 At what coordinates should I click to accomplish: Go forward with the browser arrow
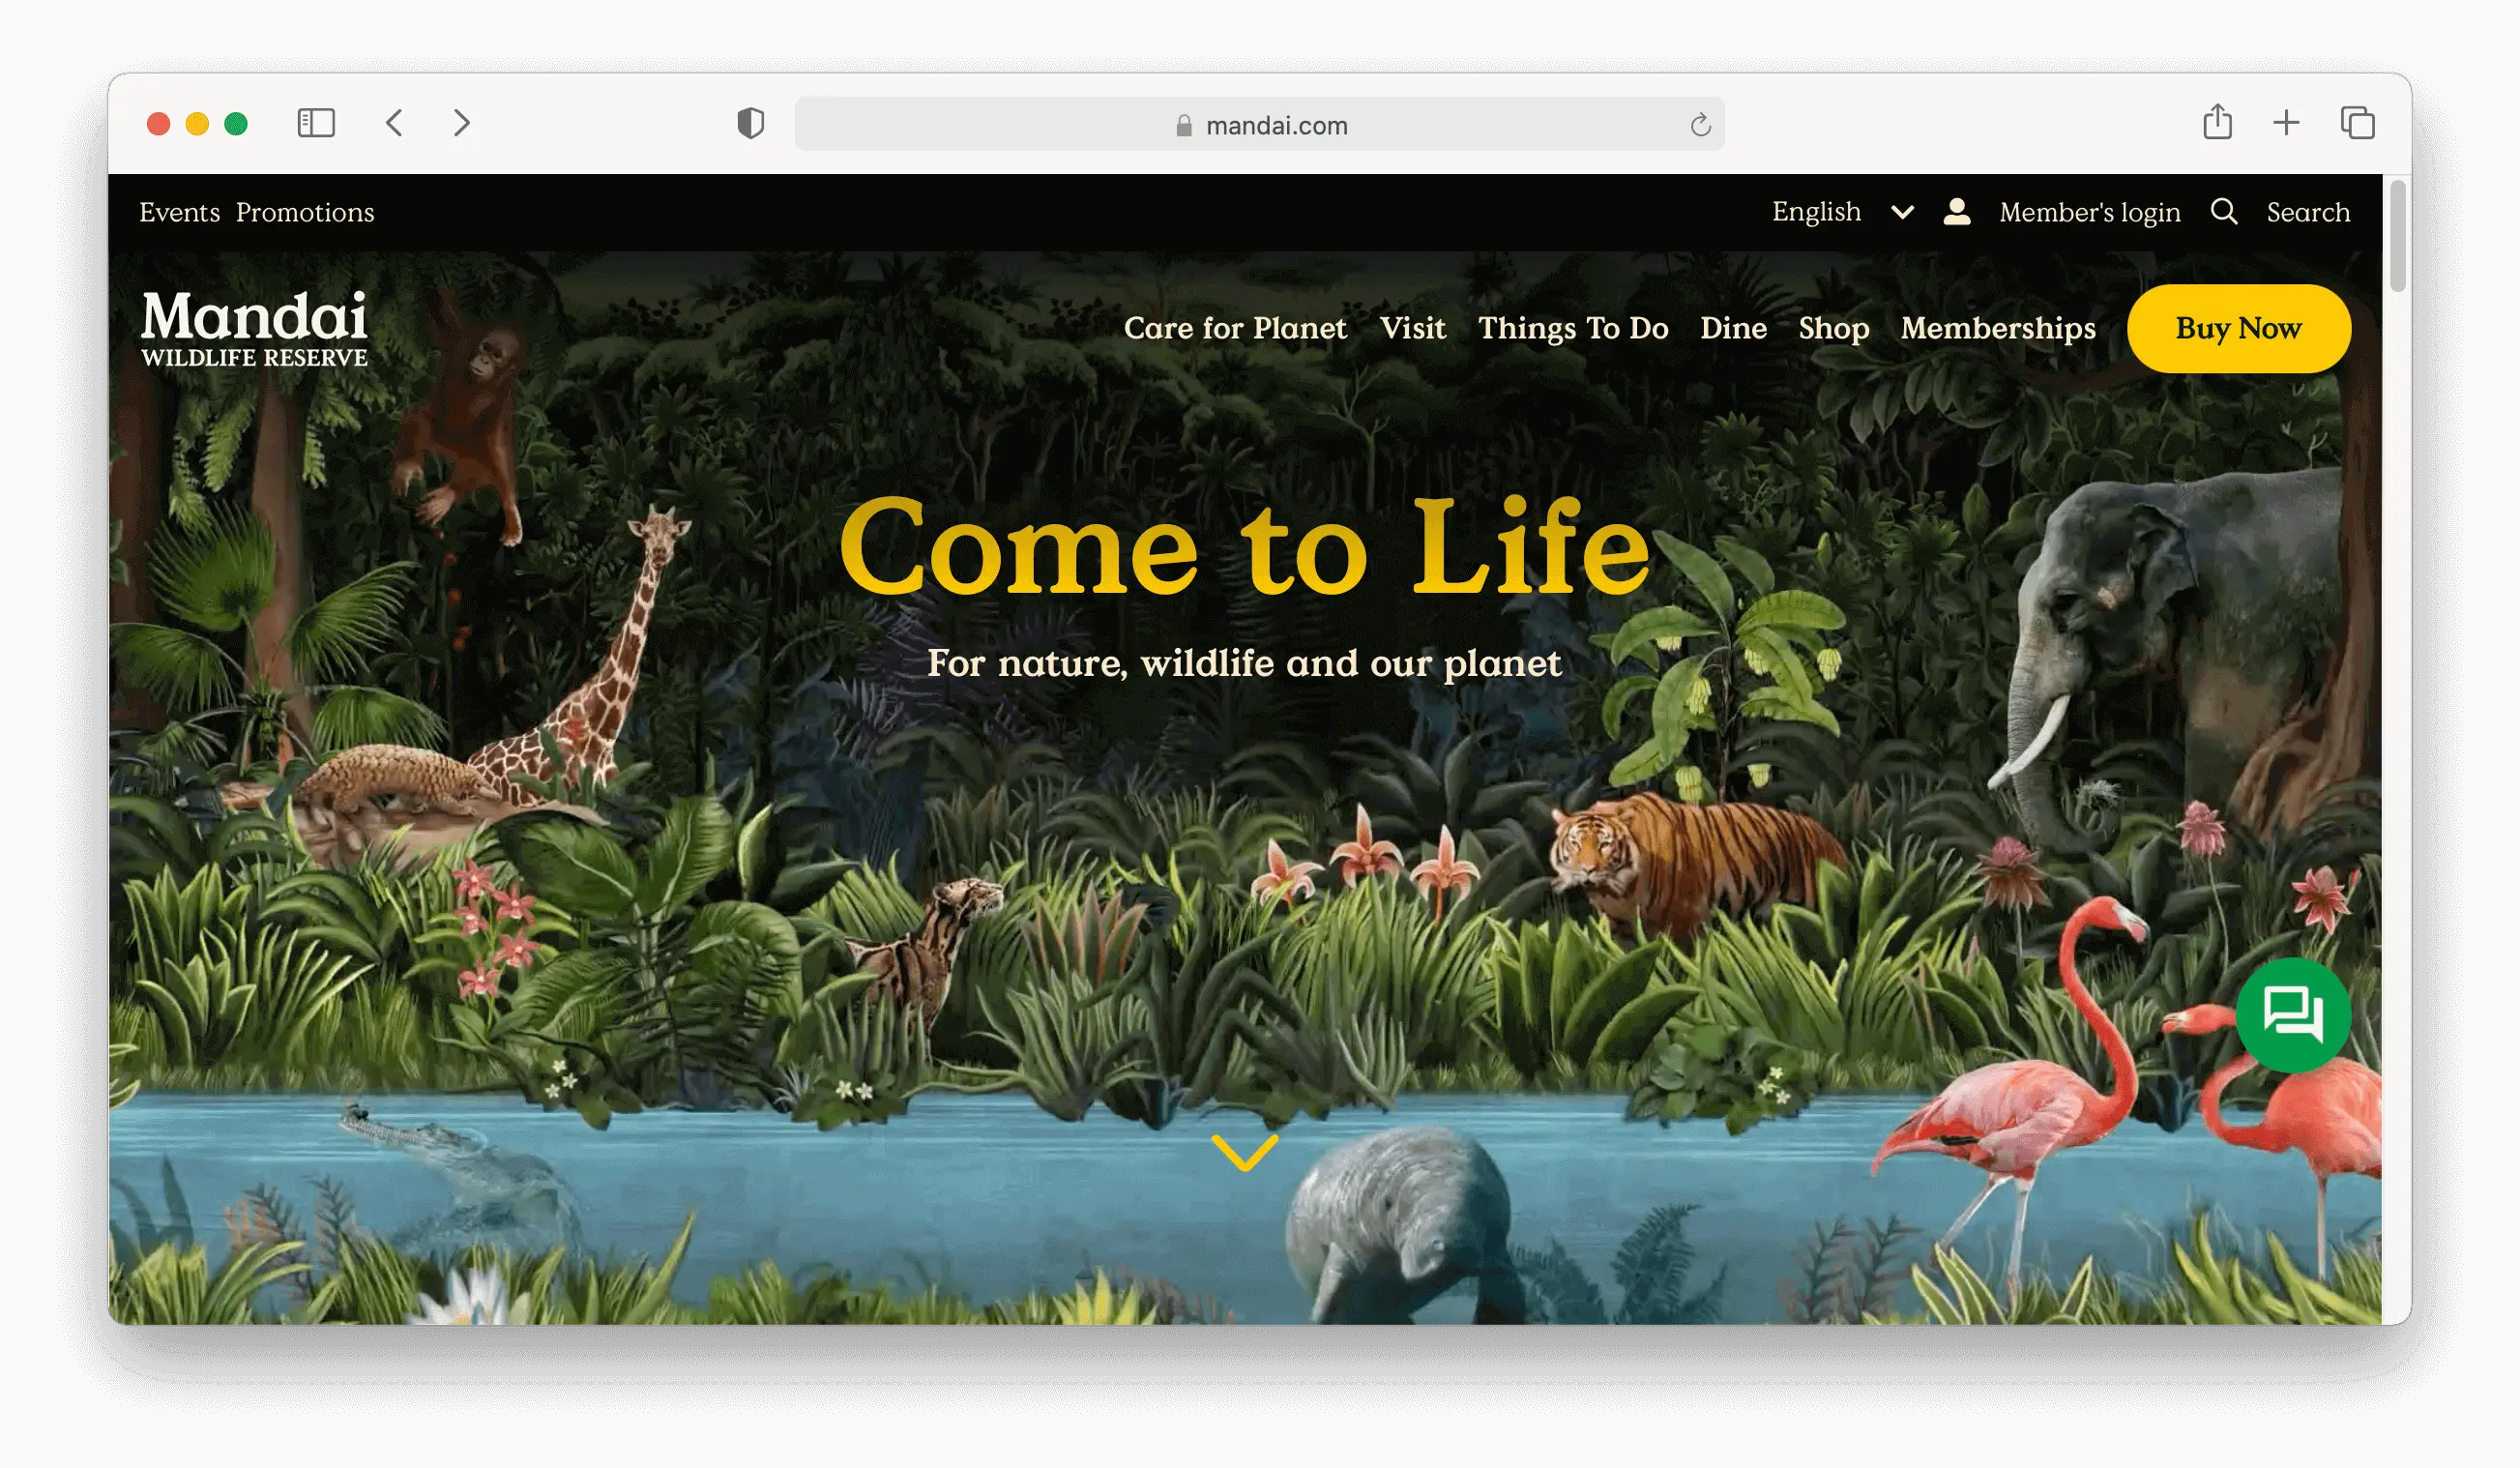tap(461, 123)
